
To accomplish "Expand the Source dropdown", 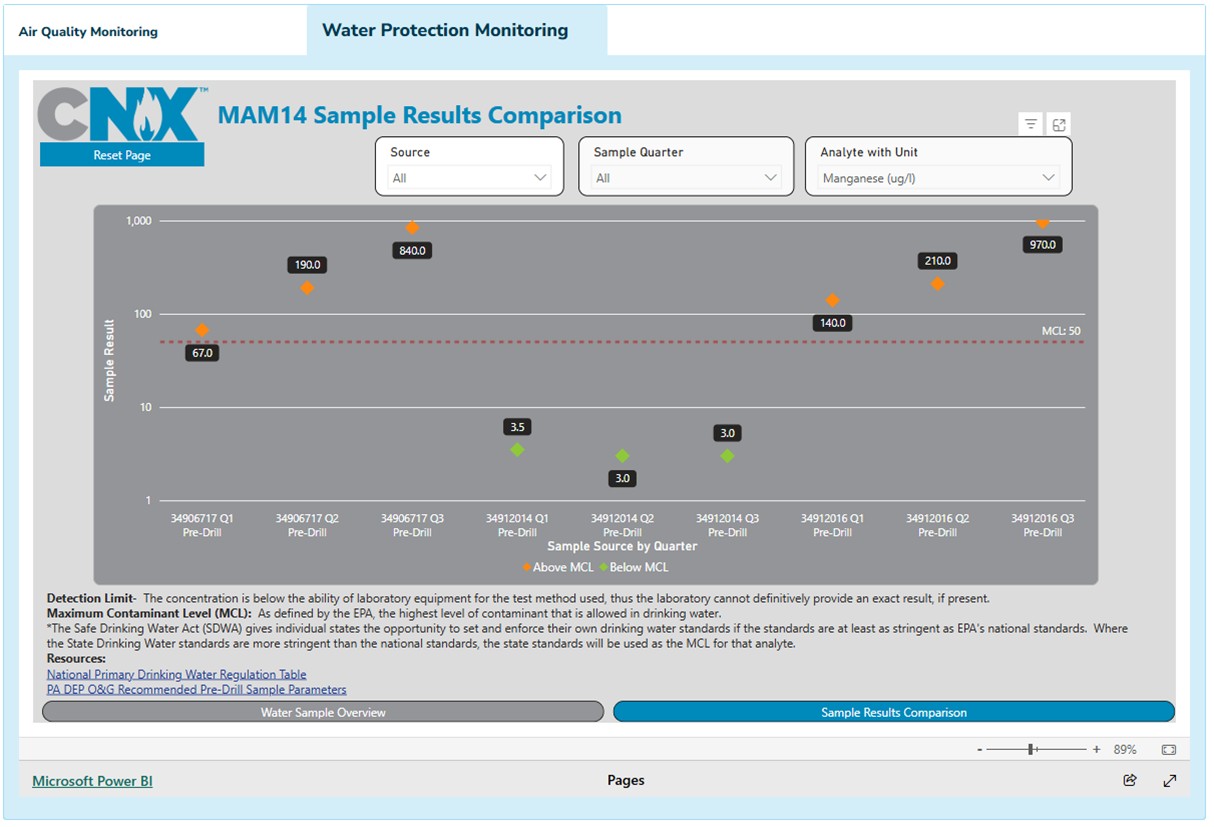I will tap(469, 178).
